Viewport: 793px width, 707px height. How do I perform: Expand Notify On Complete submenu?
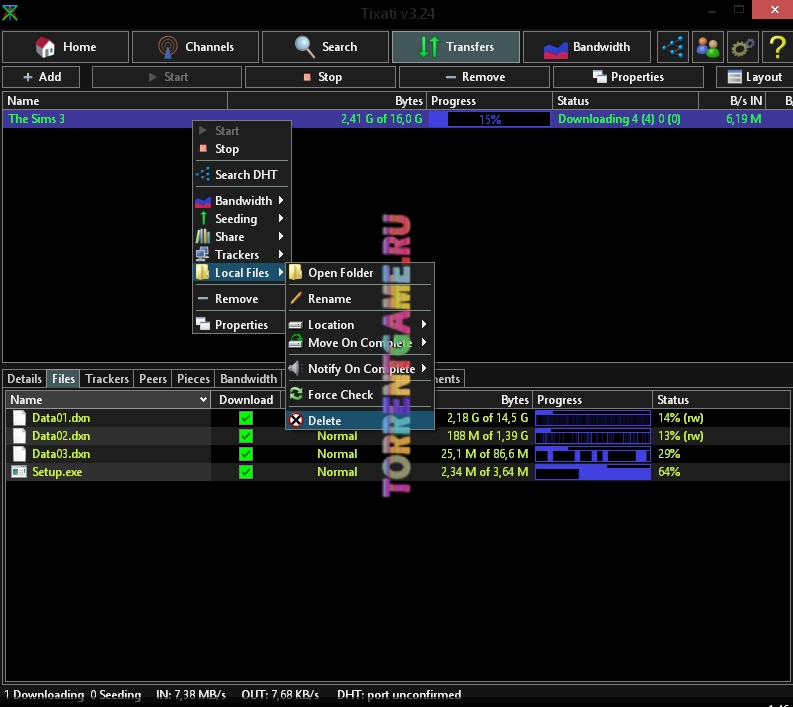click(360, 369)
